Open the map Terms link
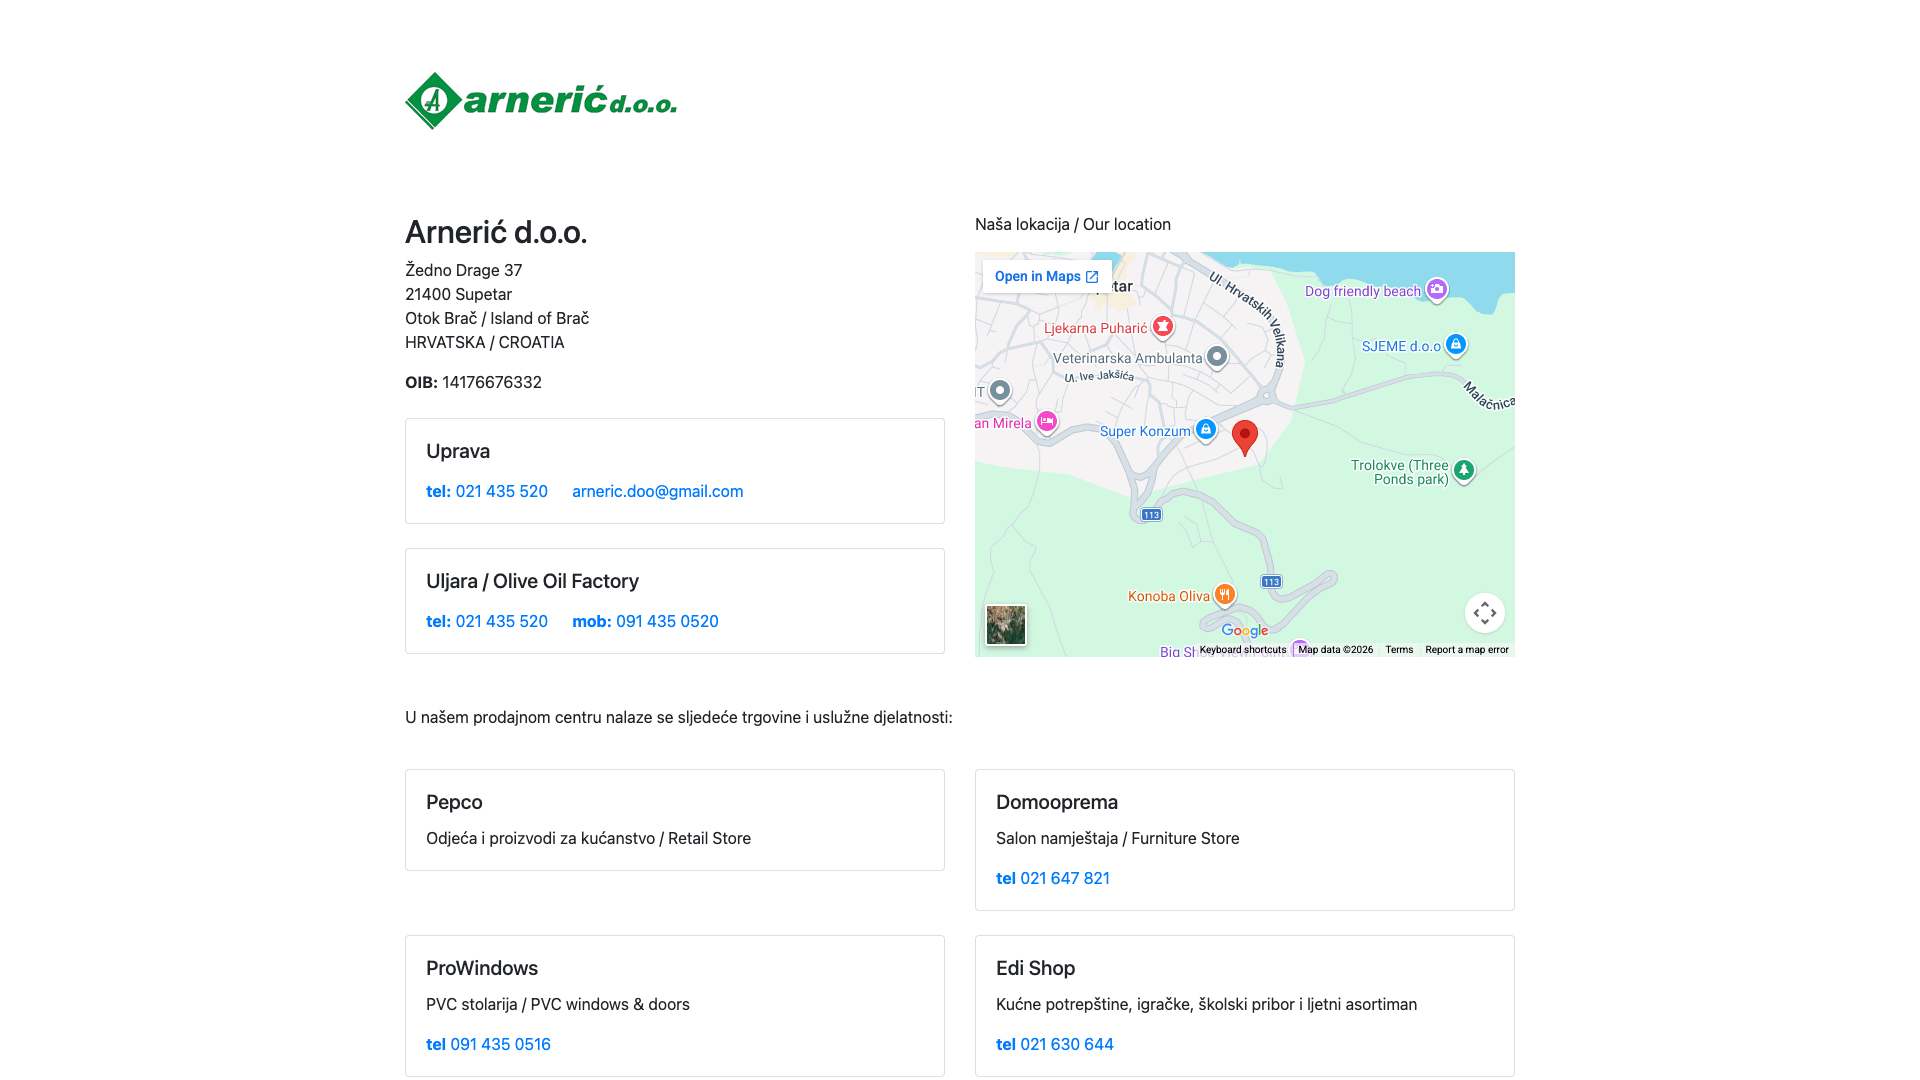 [1399, 650]
